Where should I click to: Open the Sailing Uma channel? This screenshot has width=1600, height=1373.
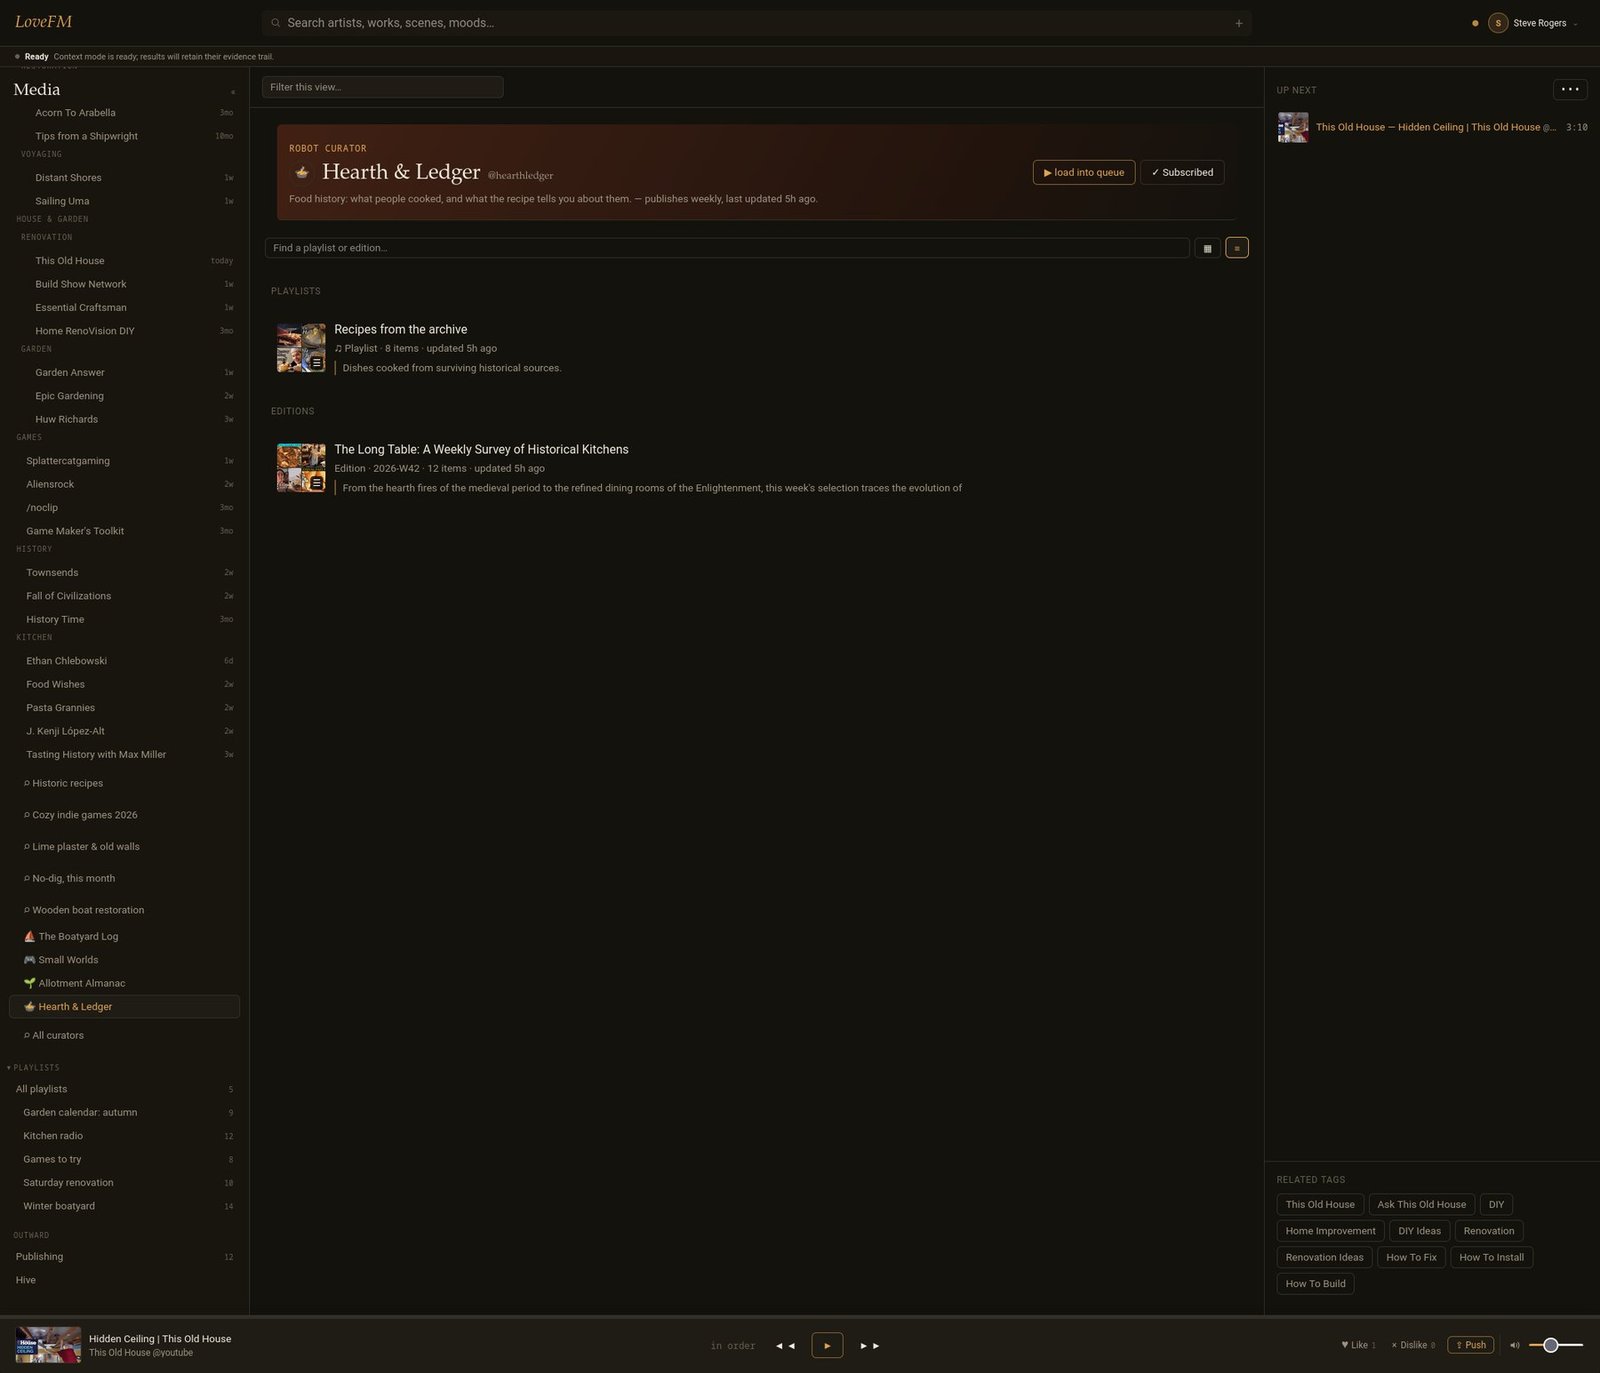tap(125, 201)
